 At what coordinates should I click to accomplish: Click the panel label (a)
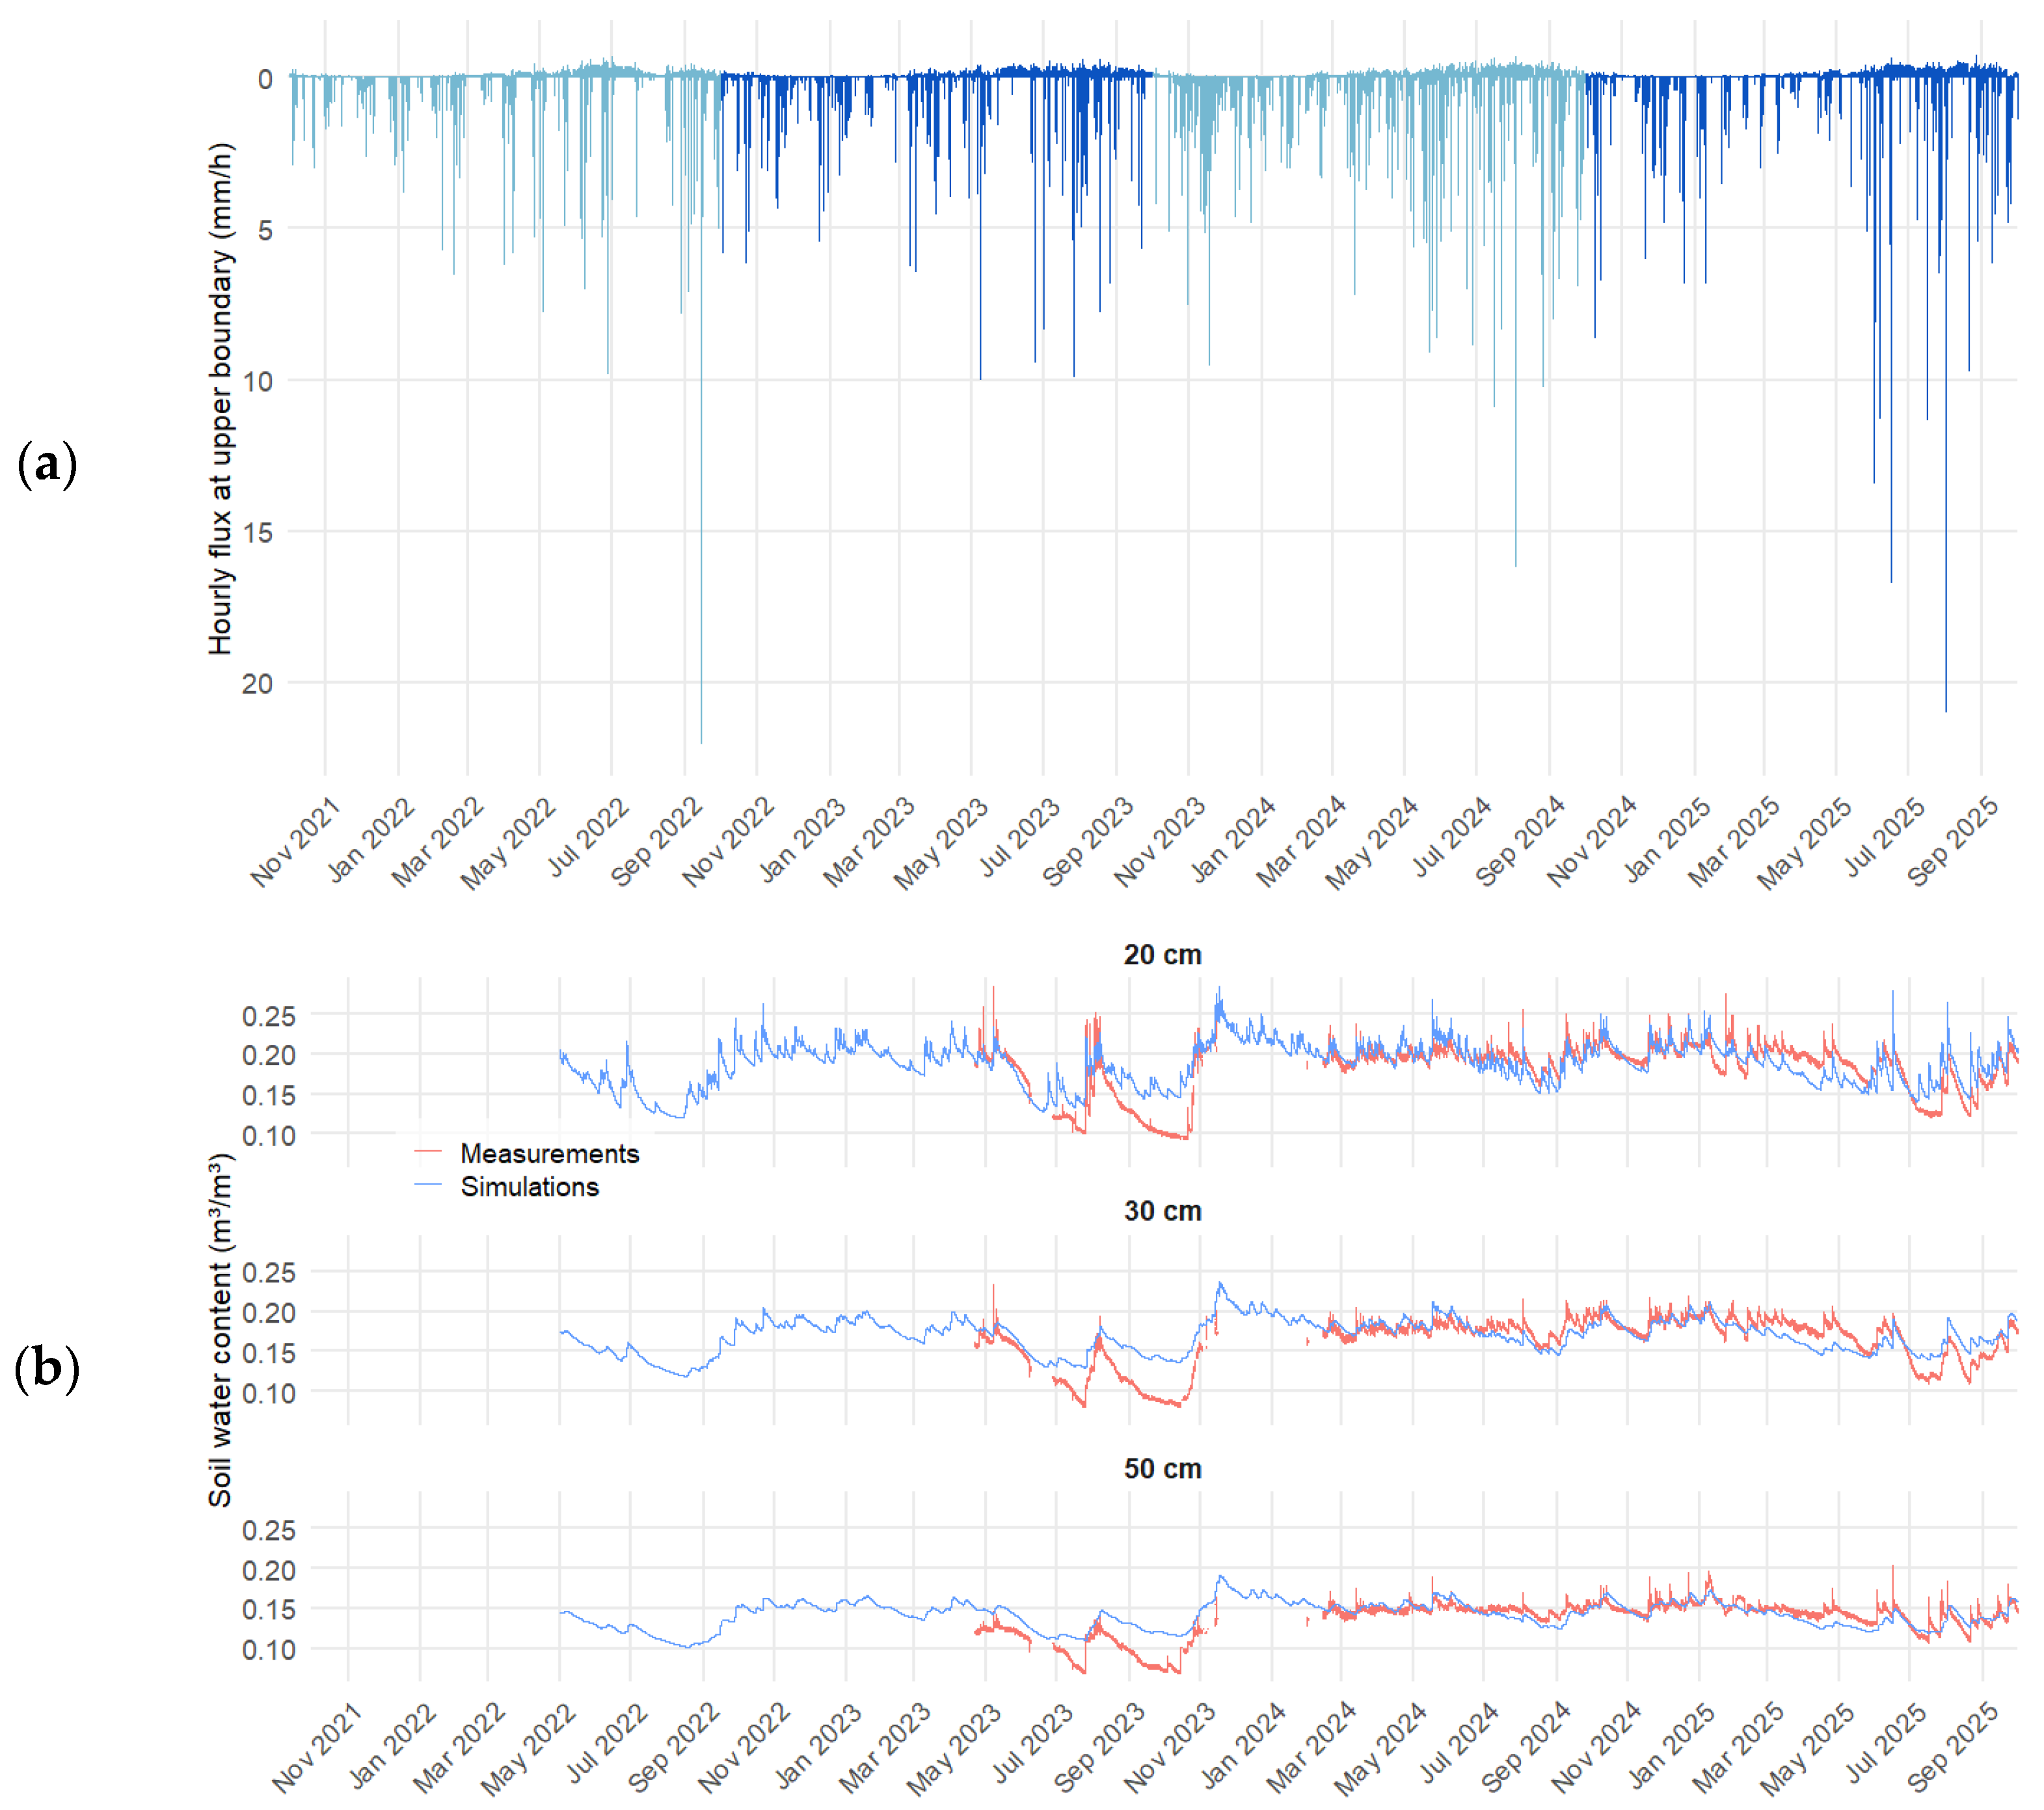click(47, 465)
